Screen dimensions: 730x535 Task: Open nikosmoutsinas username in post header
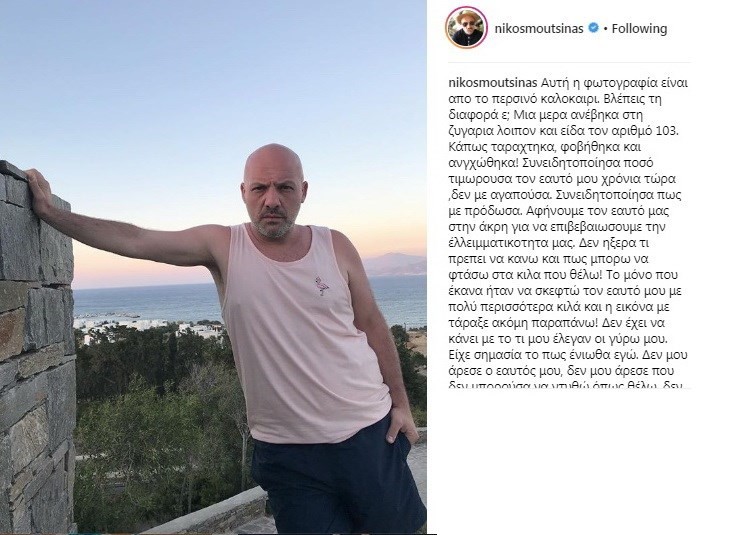click(539, 28)
